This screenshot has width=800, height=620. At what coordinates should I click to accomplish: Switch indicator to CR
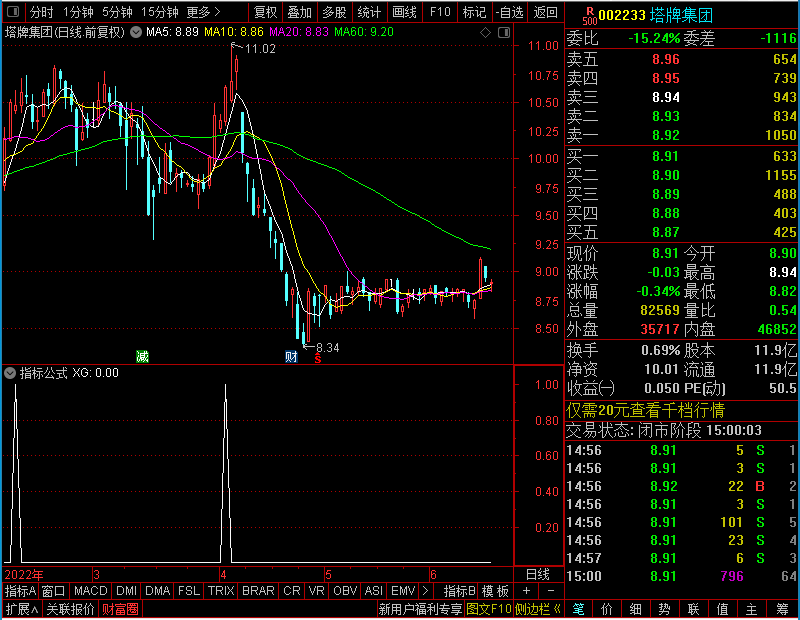292,591
